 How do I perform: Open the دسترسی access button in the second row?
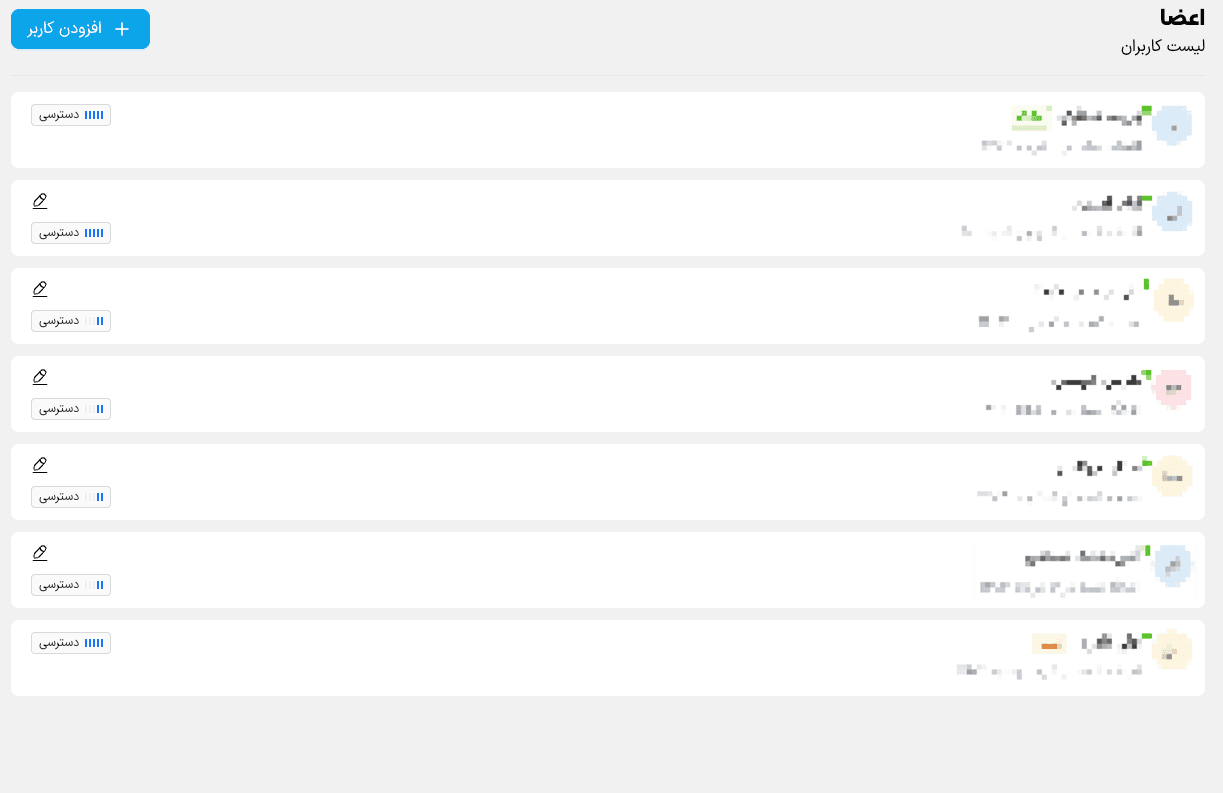click(71, 233)
